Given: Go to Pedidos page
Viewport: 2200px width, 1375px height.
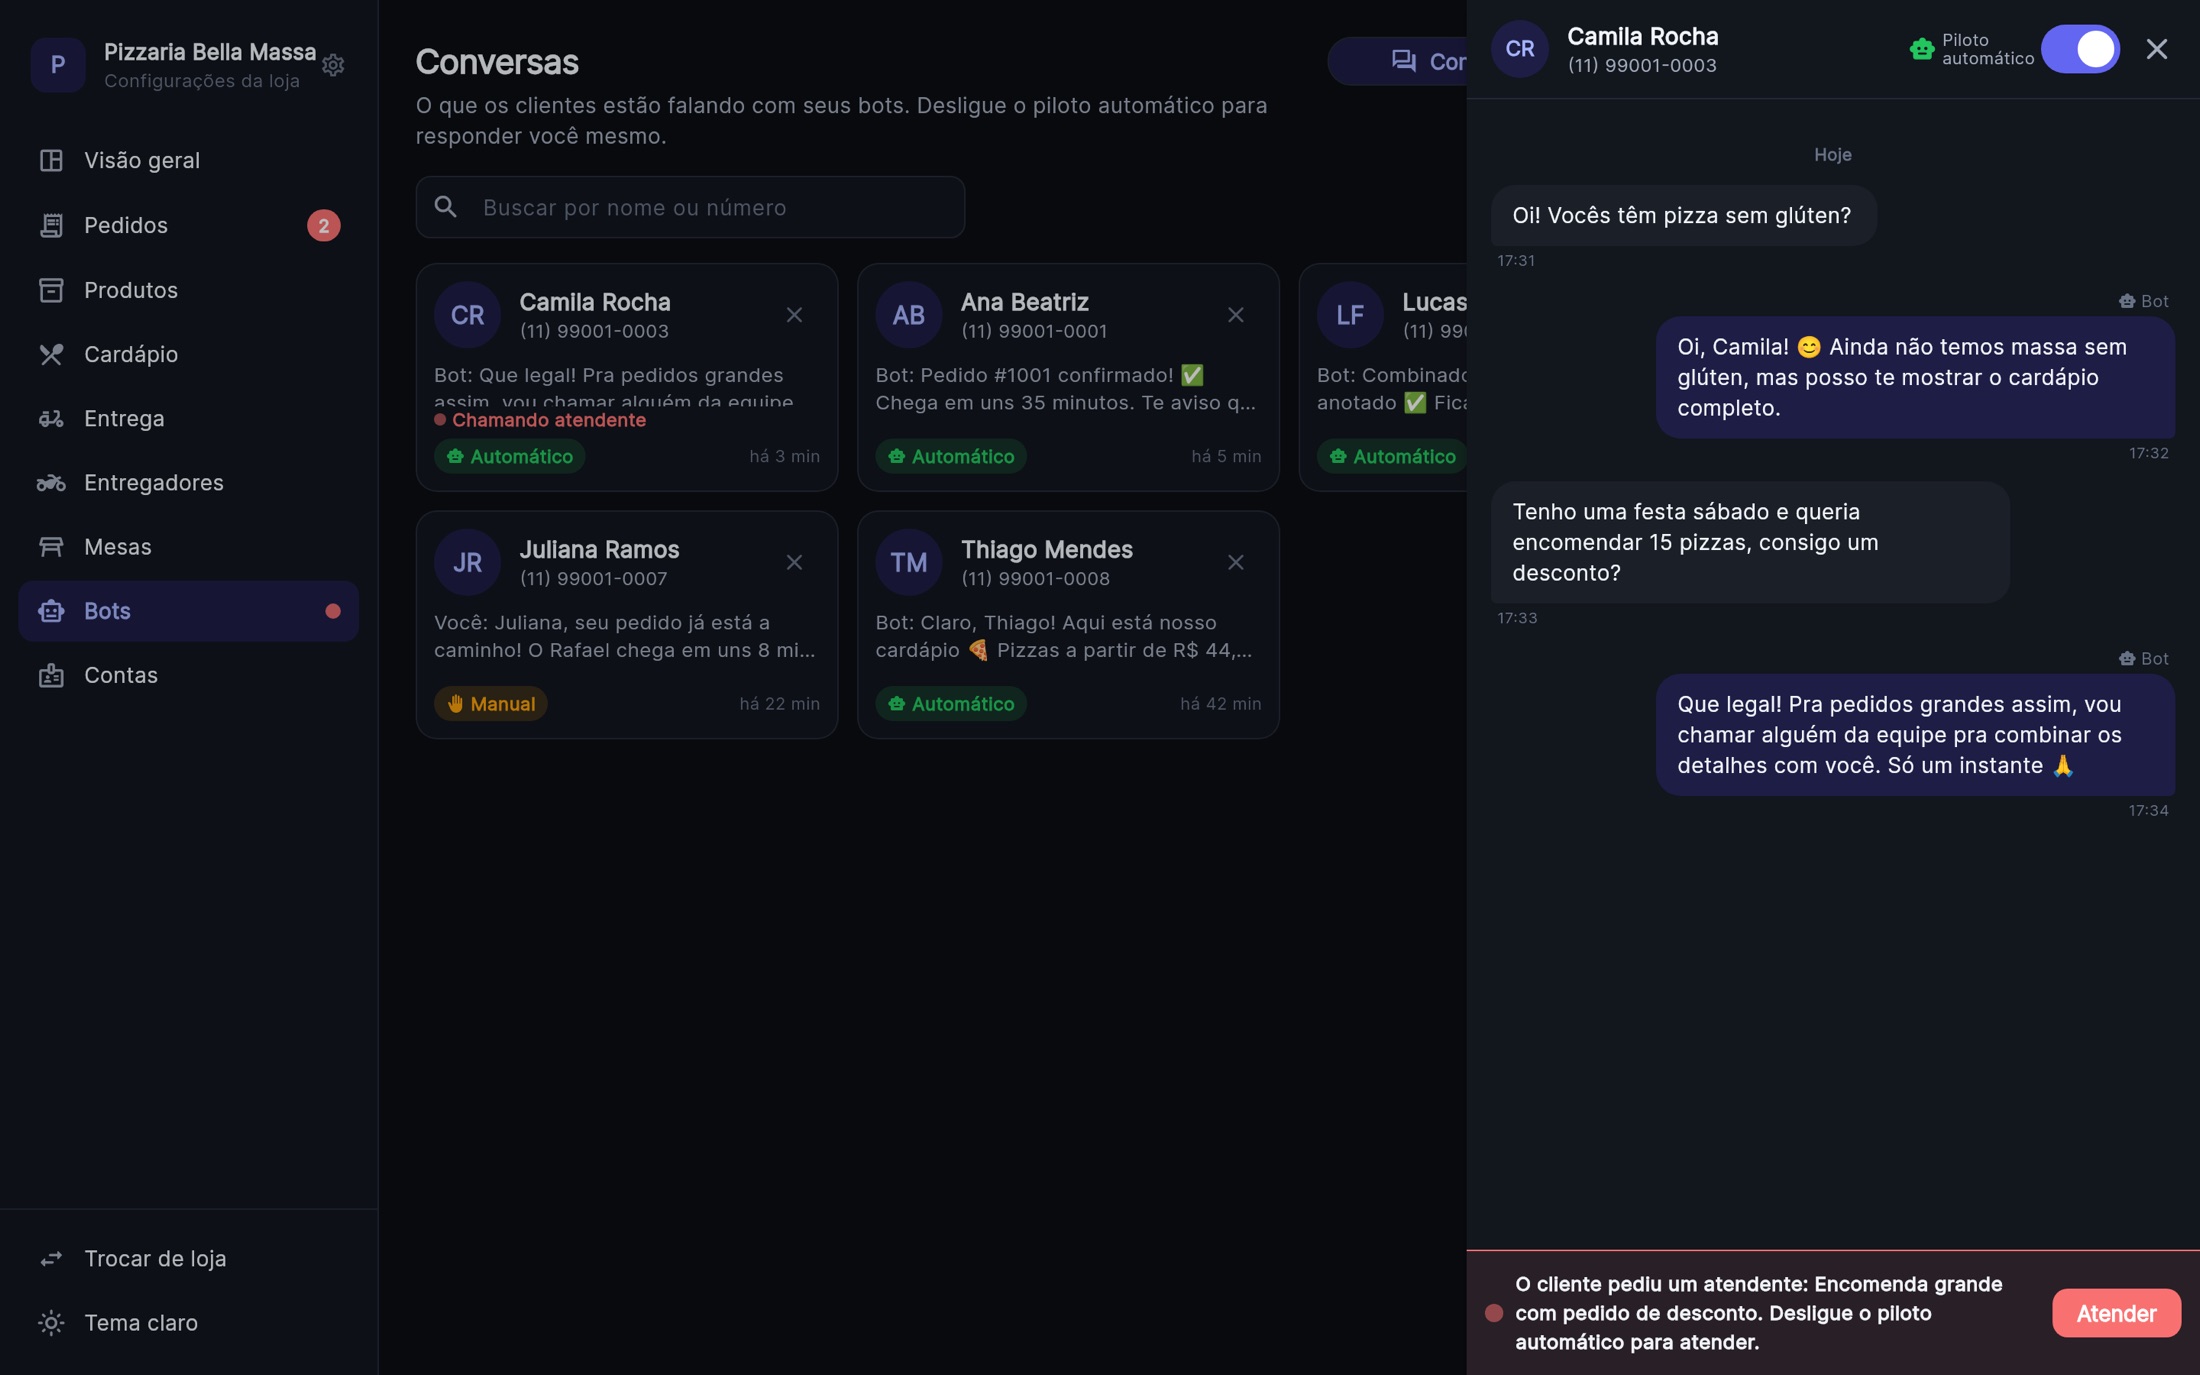Looking at the screenshot, I should pyautogui.click(x=188, y=225).
